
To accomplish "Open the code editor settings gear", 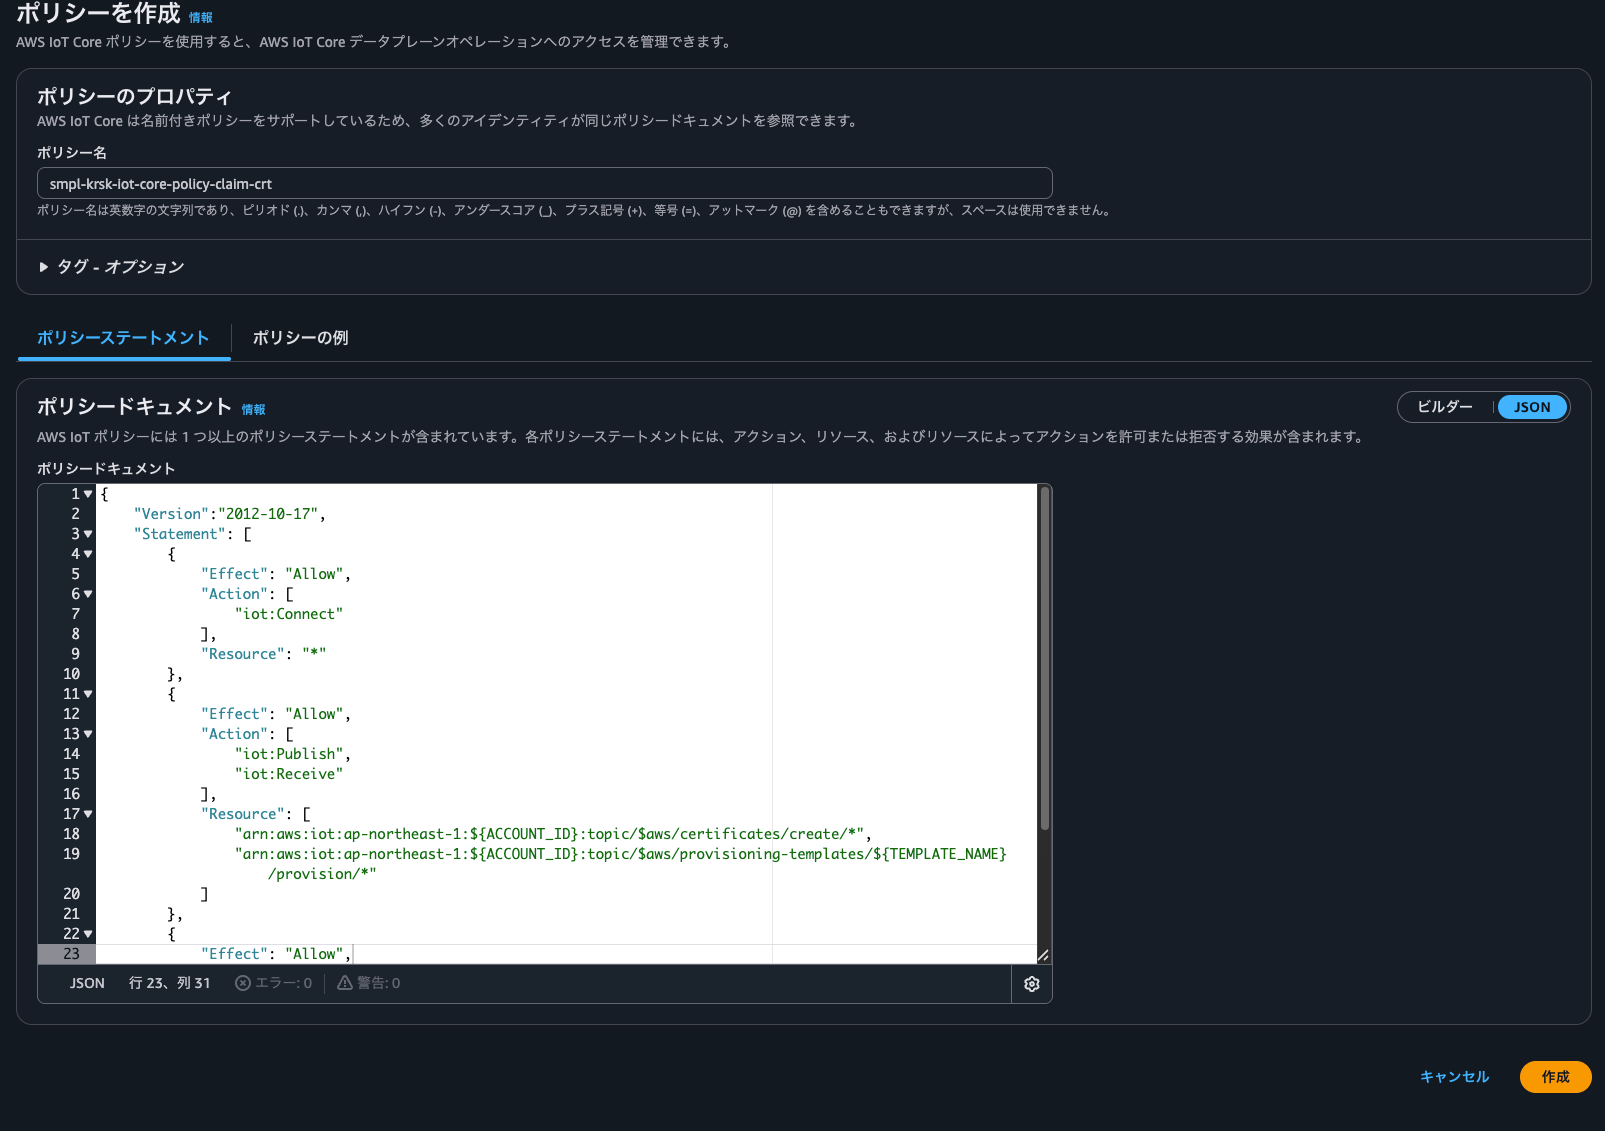I will click(x=1031, y=984).
